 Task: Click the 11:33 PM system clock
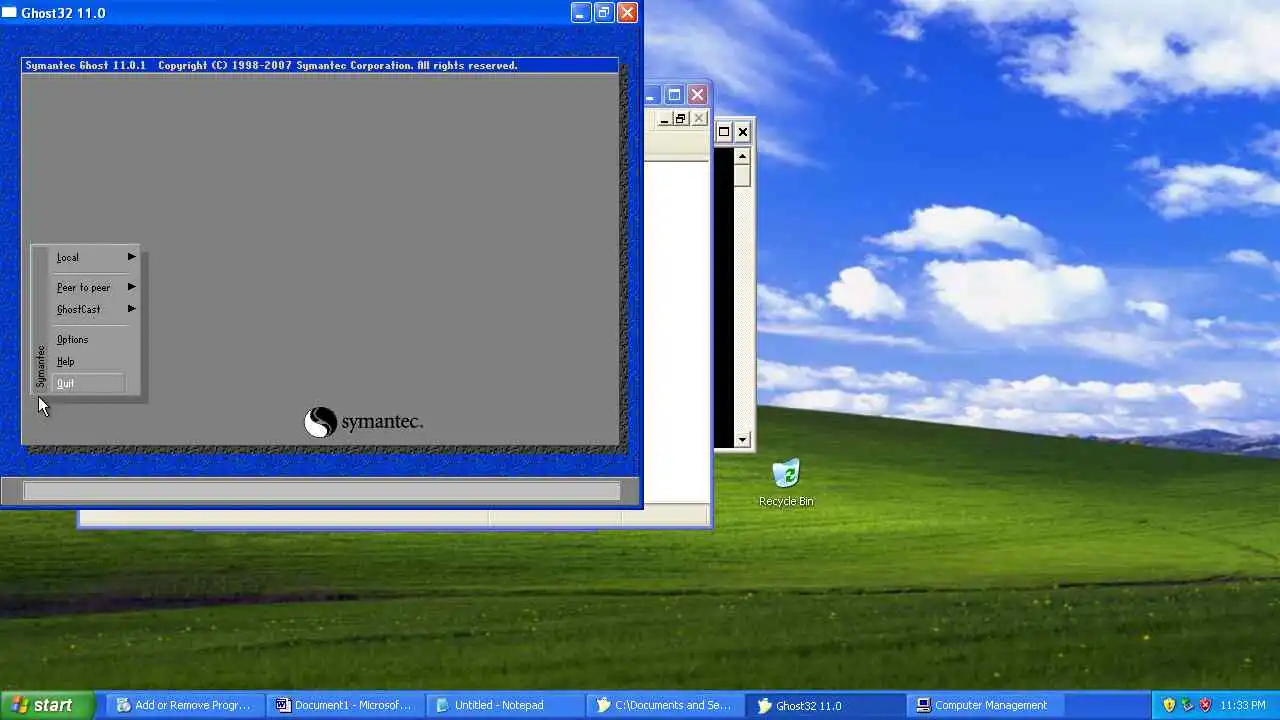click(1242, 705)
